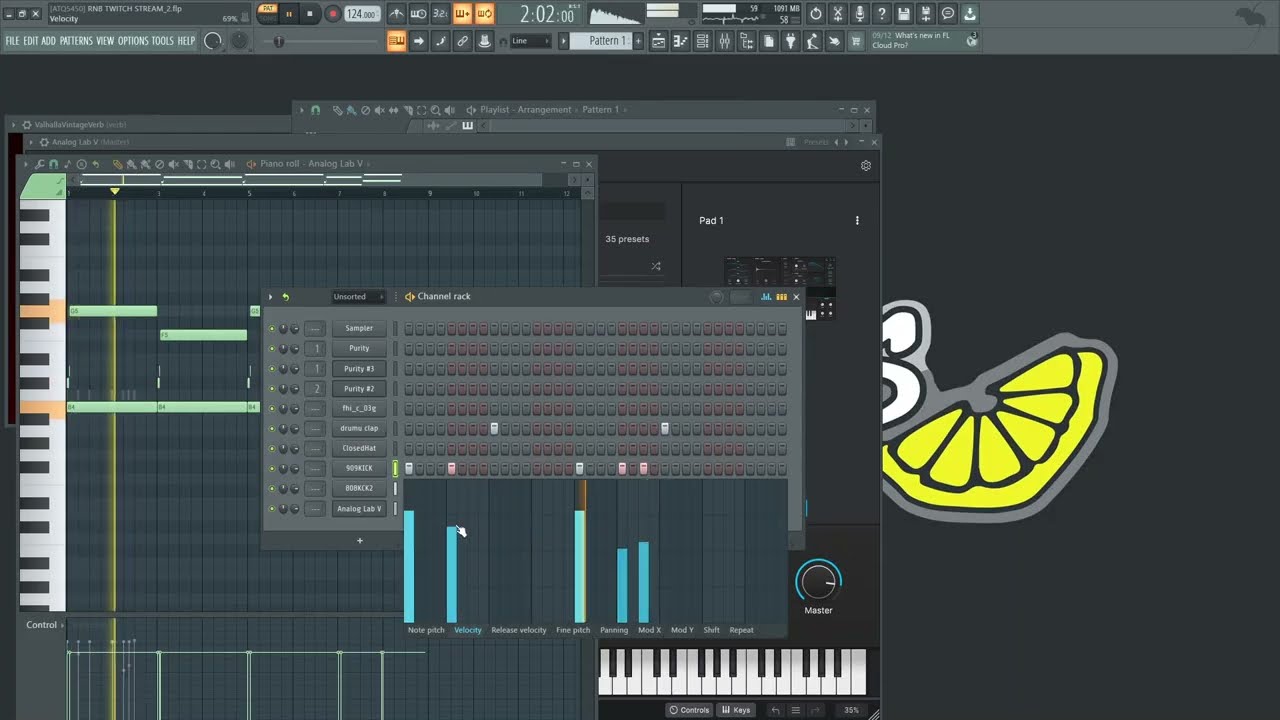The height and width of the screenshot is (720, 1280).
Task: Select the Purity #3 channel button
Action: point(359,368)
